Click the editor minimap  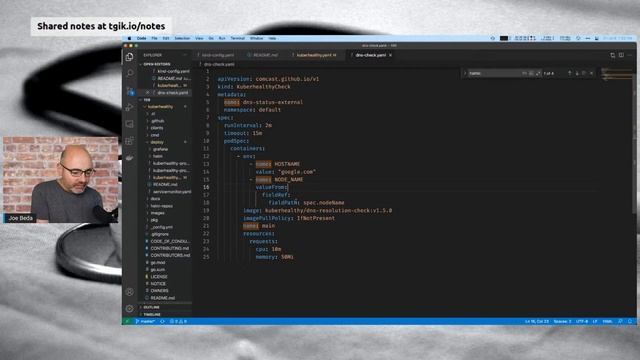coord(616,76)
